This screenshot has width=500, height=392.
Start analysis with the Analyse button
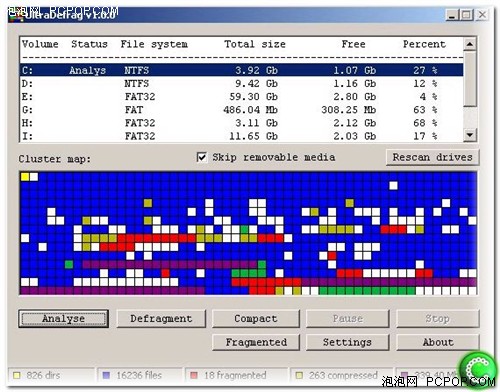coord(63,319)
